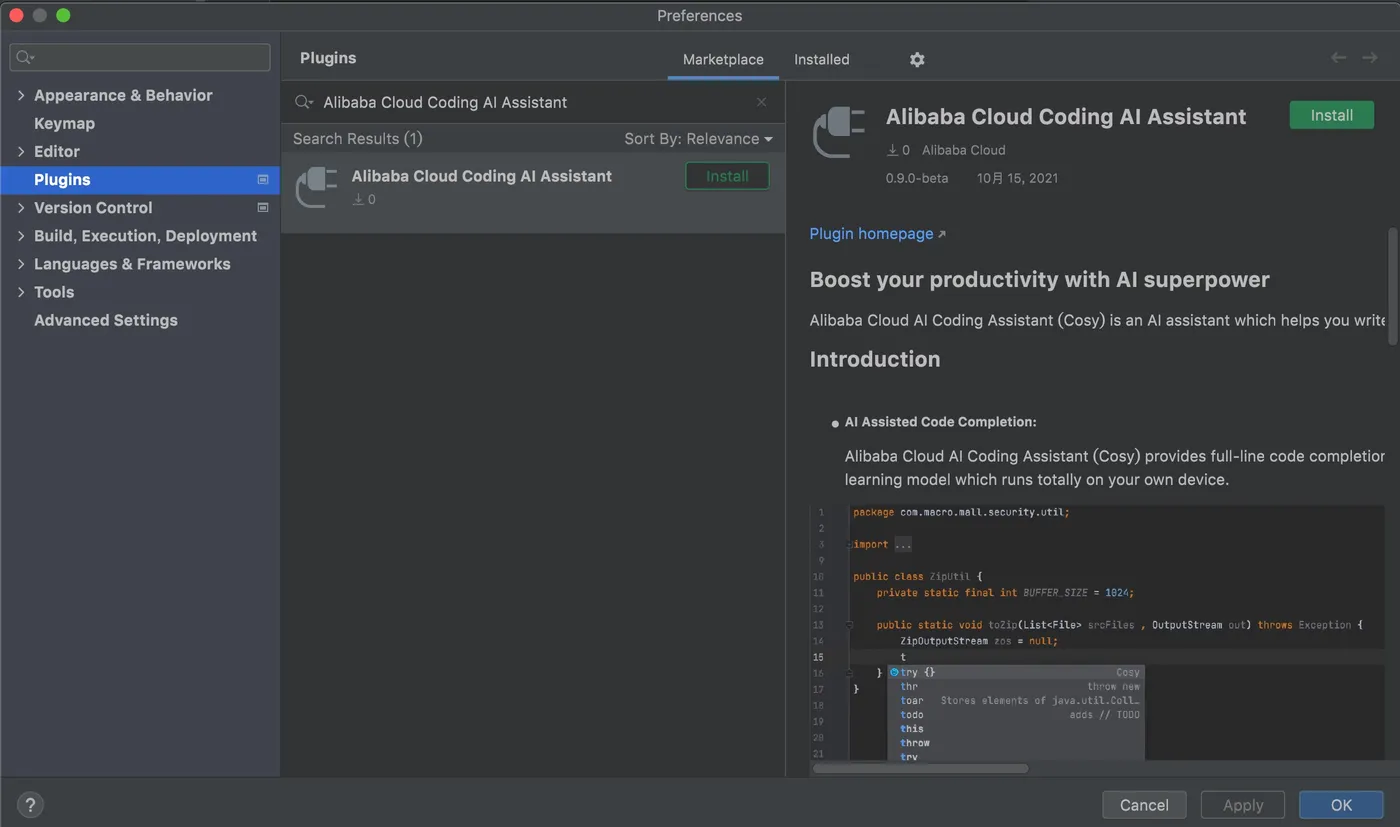Click the project-level marker beside Version Control
Image resolution: width=1400 pixels, height=827 pixels.
[263, 208]
